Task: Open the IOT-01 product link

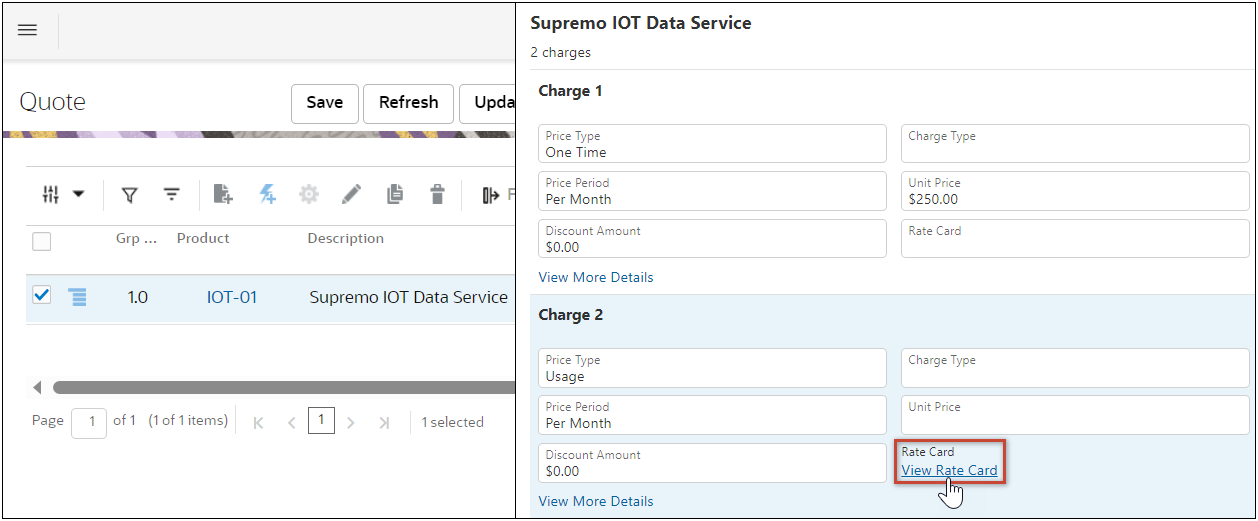Action: (232, 297)
